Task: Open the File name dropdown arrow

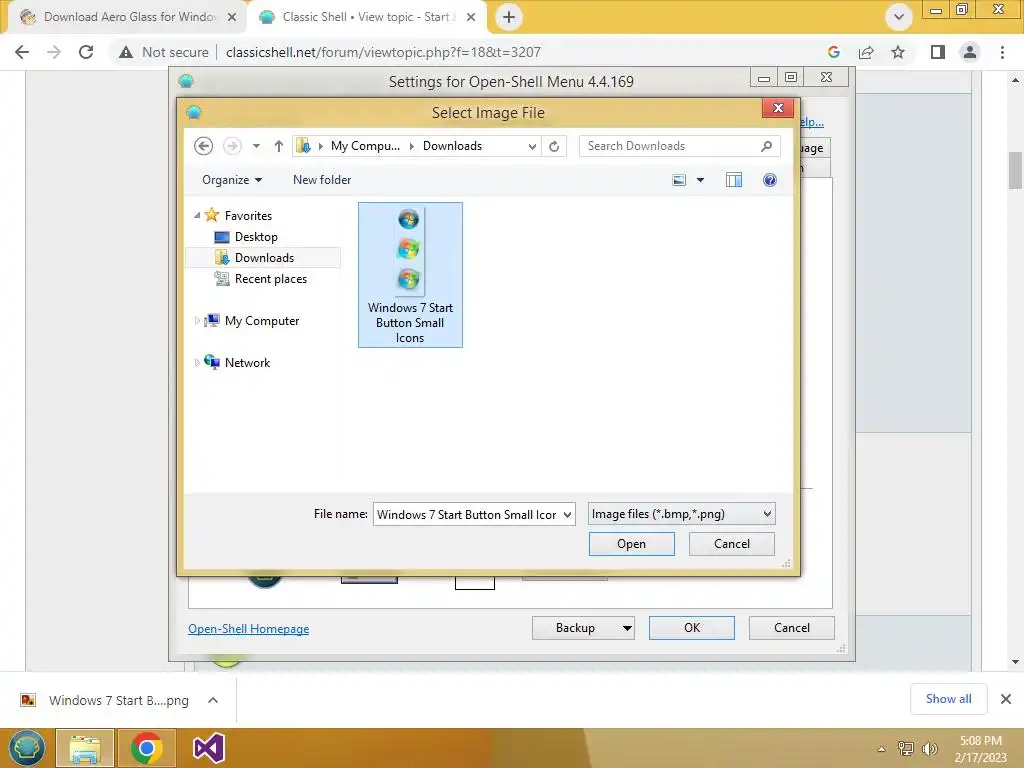Action: pyautogui.click(x=568, y=515)
